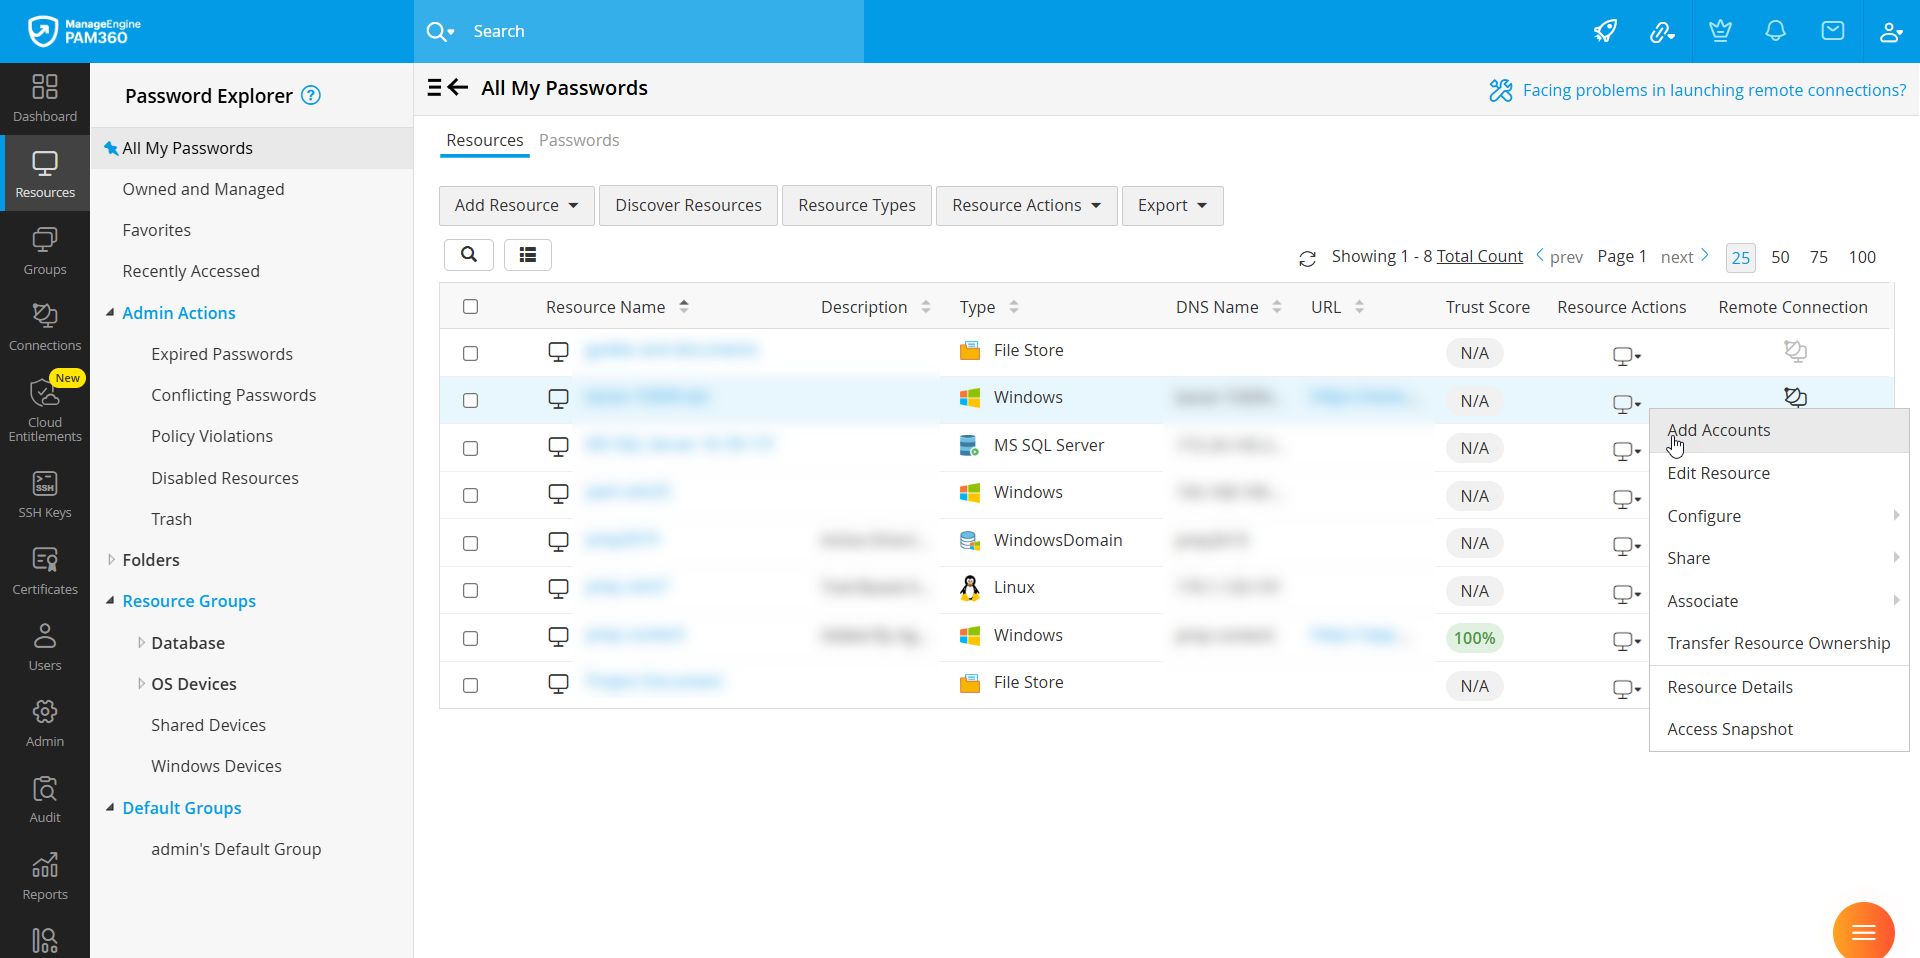Open Audit from the sidebar
Viewport: 1920px width, 958px height.
click(x=45, y=799)
